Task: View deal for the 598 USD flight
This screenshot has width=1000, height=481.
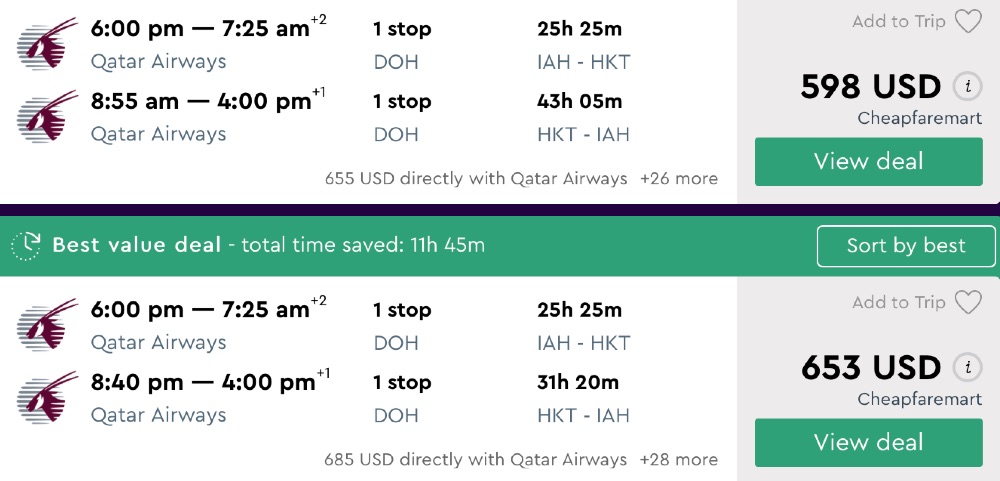Action: [x=868, y=162]
